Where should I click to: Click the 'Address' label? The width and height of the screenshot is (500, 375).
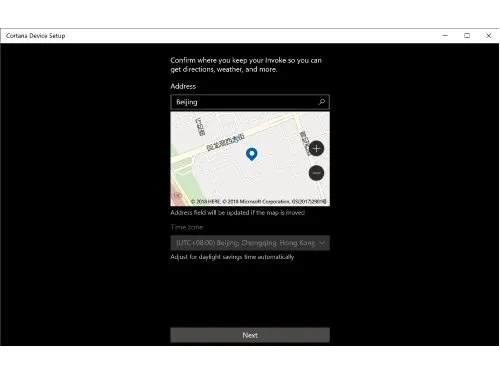pyautogui.click(x=183, y=86)
